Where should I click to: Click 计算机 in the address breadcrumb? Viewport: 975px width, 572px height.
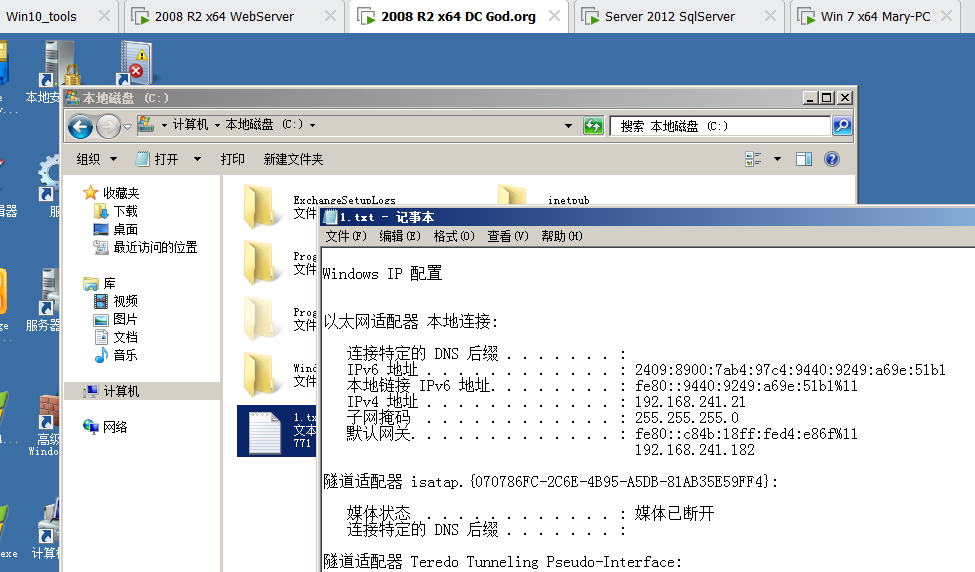190,125
